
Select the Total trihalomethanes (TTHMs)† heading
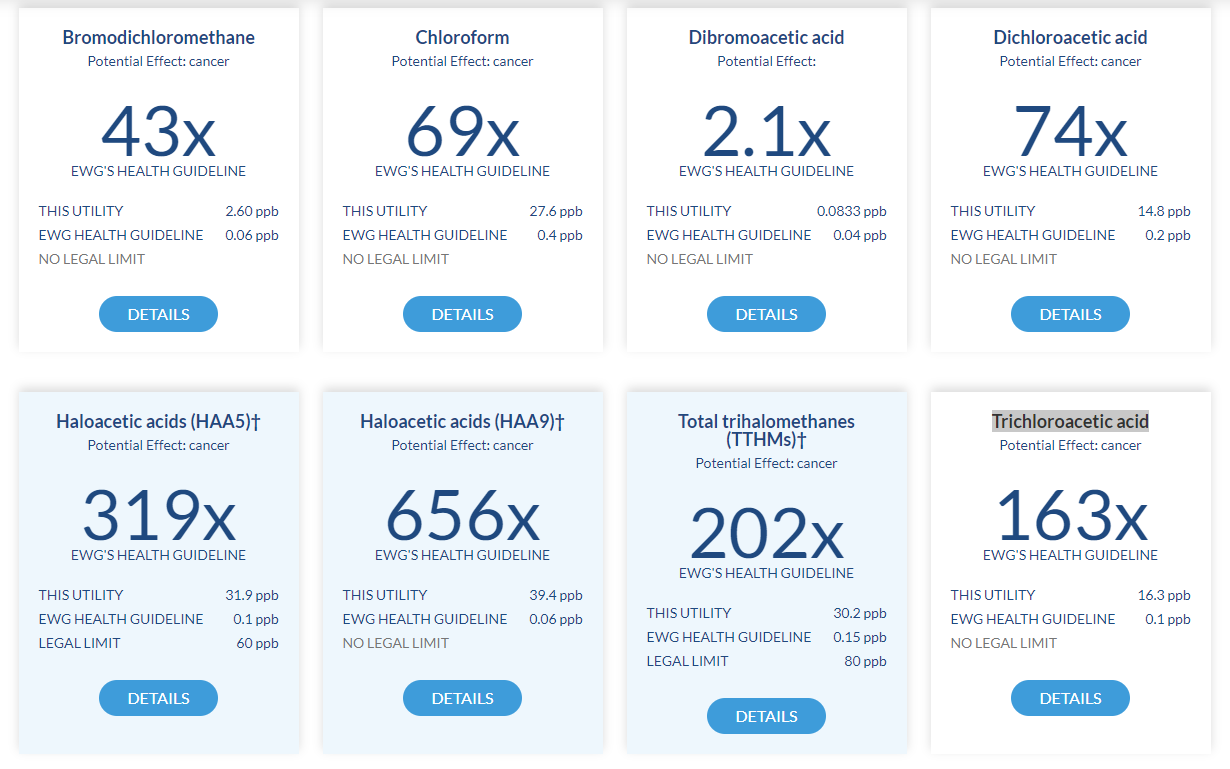(766, 431)
